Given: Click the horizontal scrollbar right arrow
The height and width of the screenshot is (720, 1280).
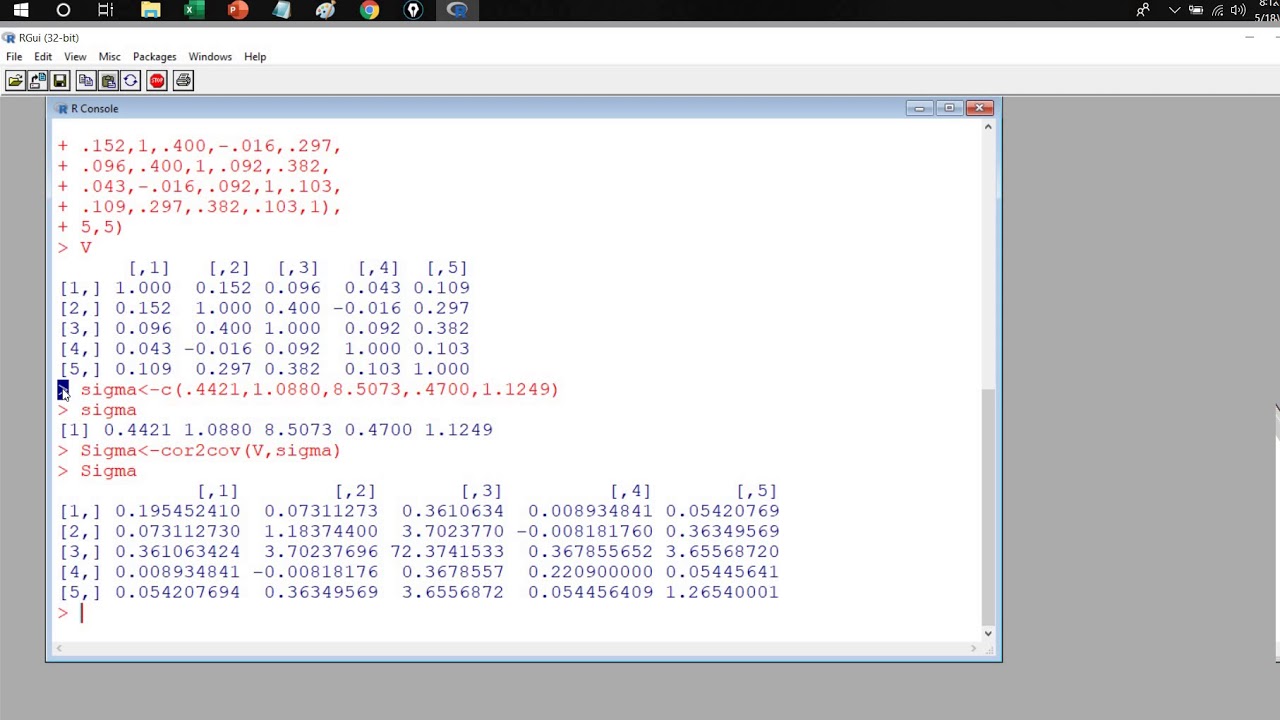Looking at the screenshot, I should 973,649.
